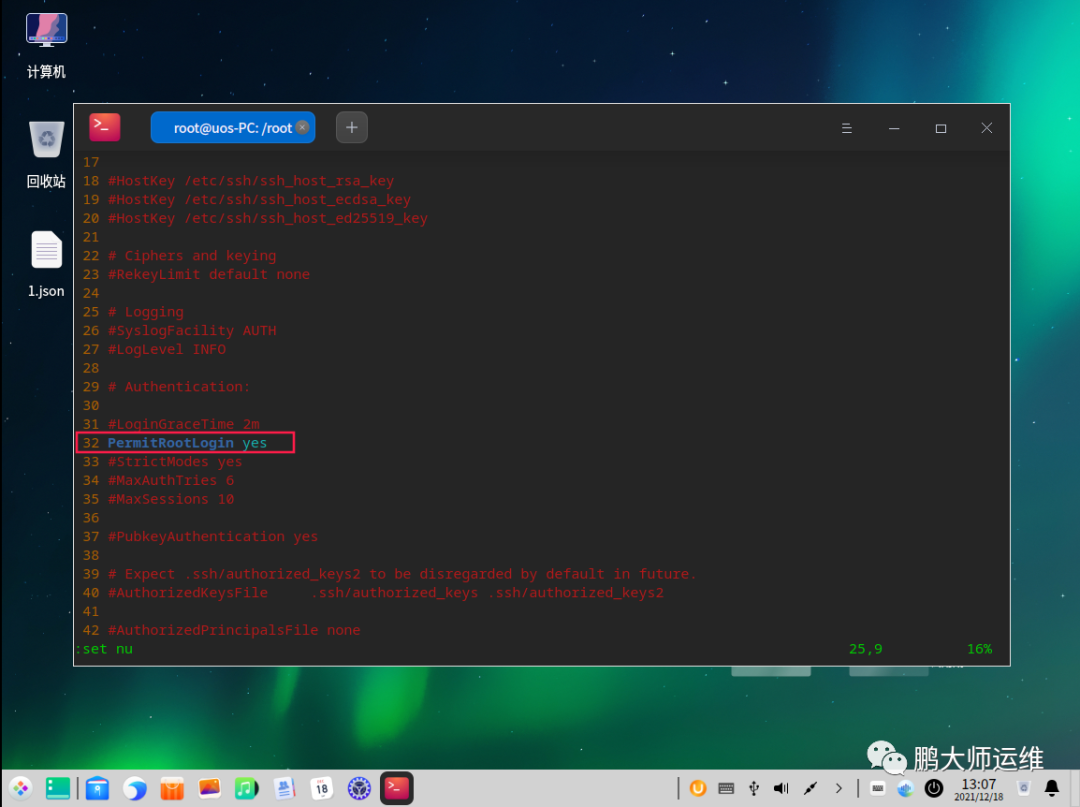The height and width of the screenshot is (807, 1080).
Task: Open the orange app store dock icon
Action: [x=172, y=788]
